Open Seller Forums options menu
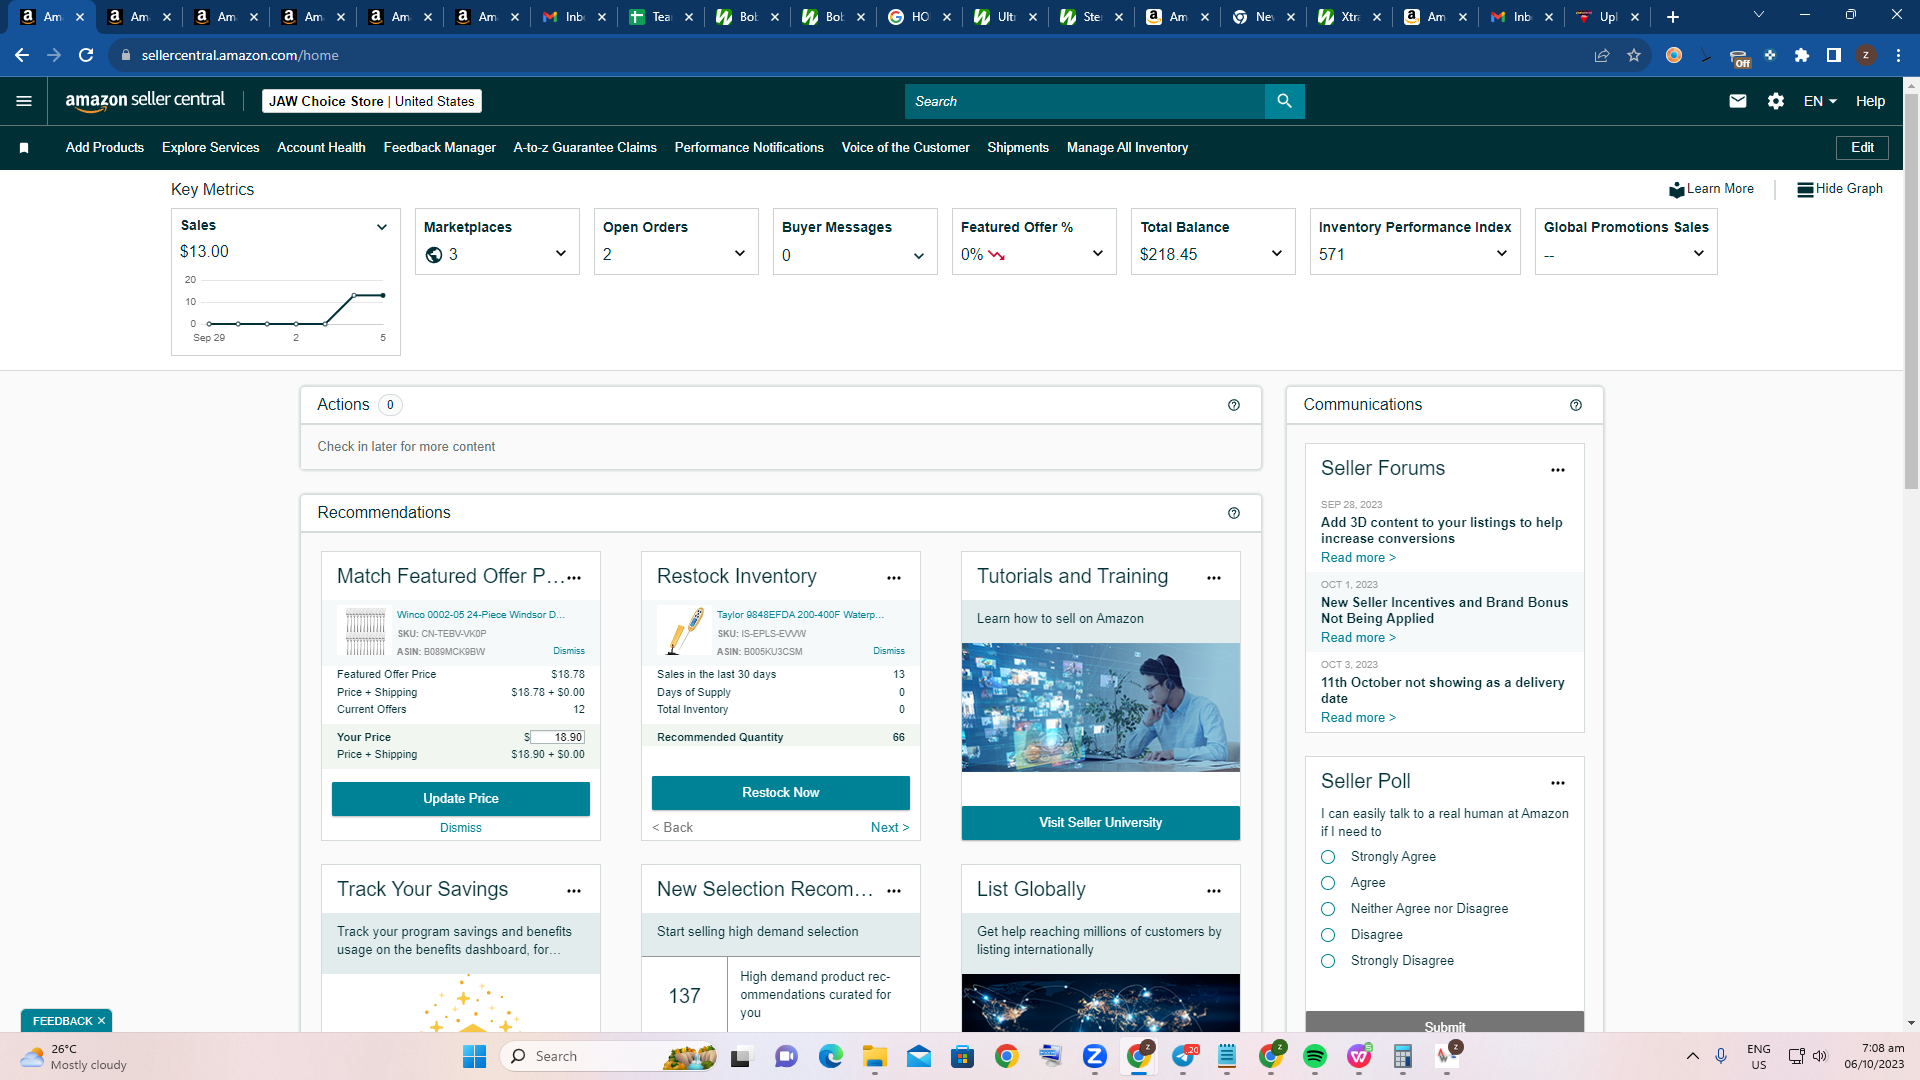Image resolution: width=1920 pixels, height=1080 pixels. click(1558, 470)
